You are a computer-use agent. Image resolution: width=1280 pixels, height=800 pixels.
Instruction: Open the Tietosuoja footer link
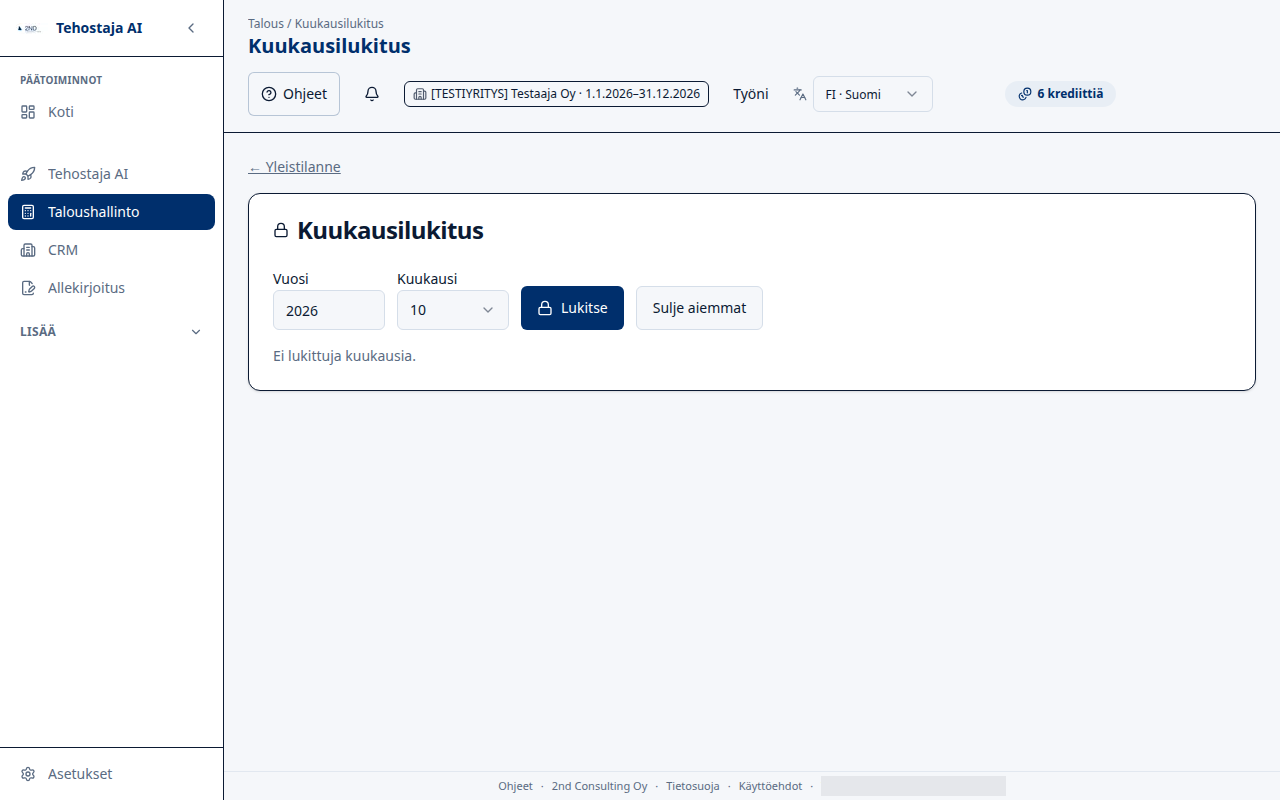coord(693,786)
